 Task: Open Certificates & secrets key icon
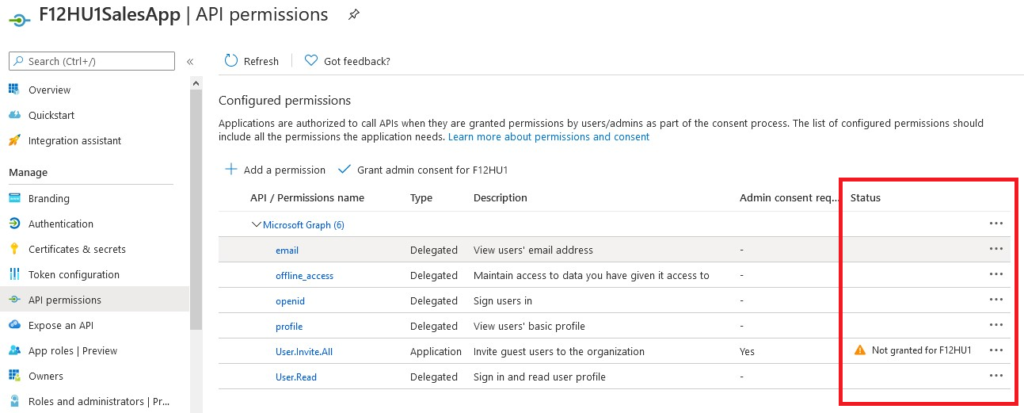click(14, 249)
